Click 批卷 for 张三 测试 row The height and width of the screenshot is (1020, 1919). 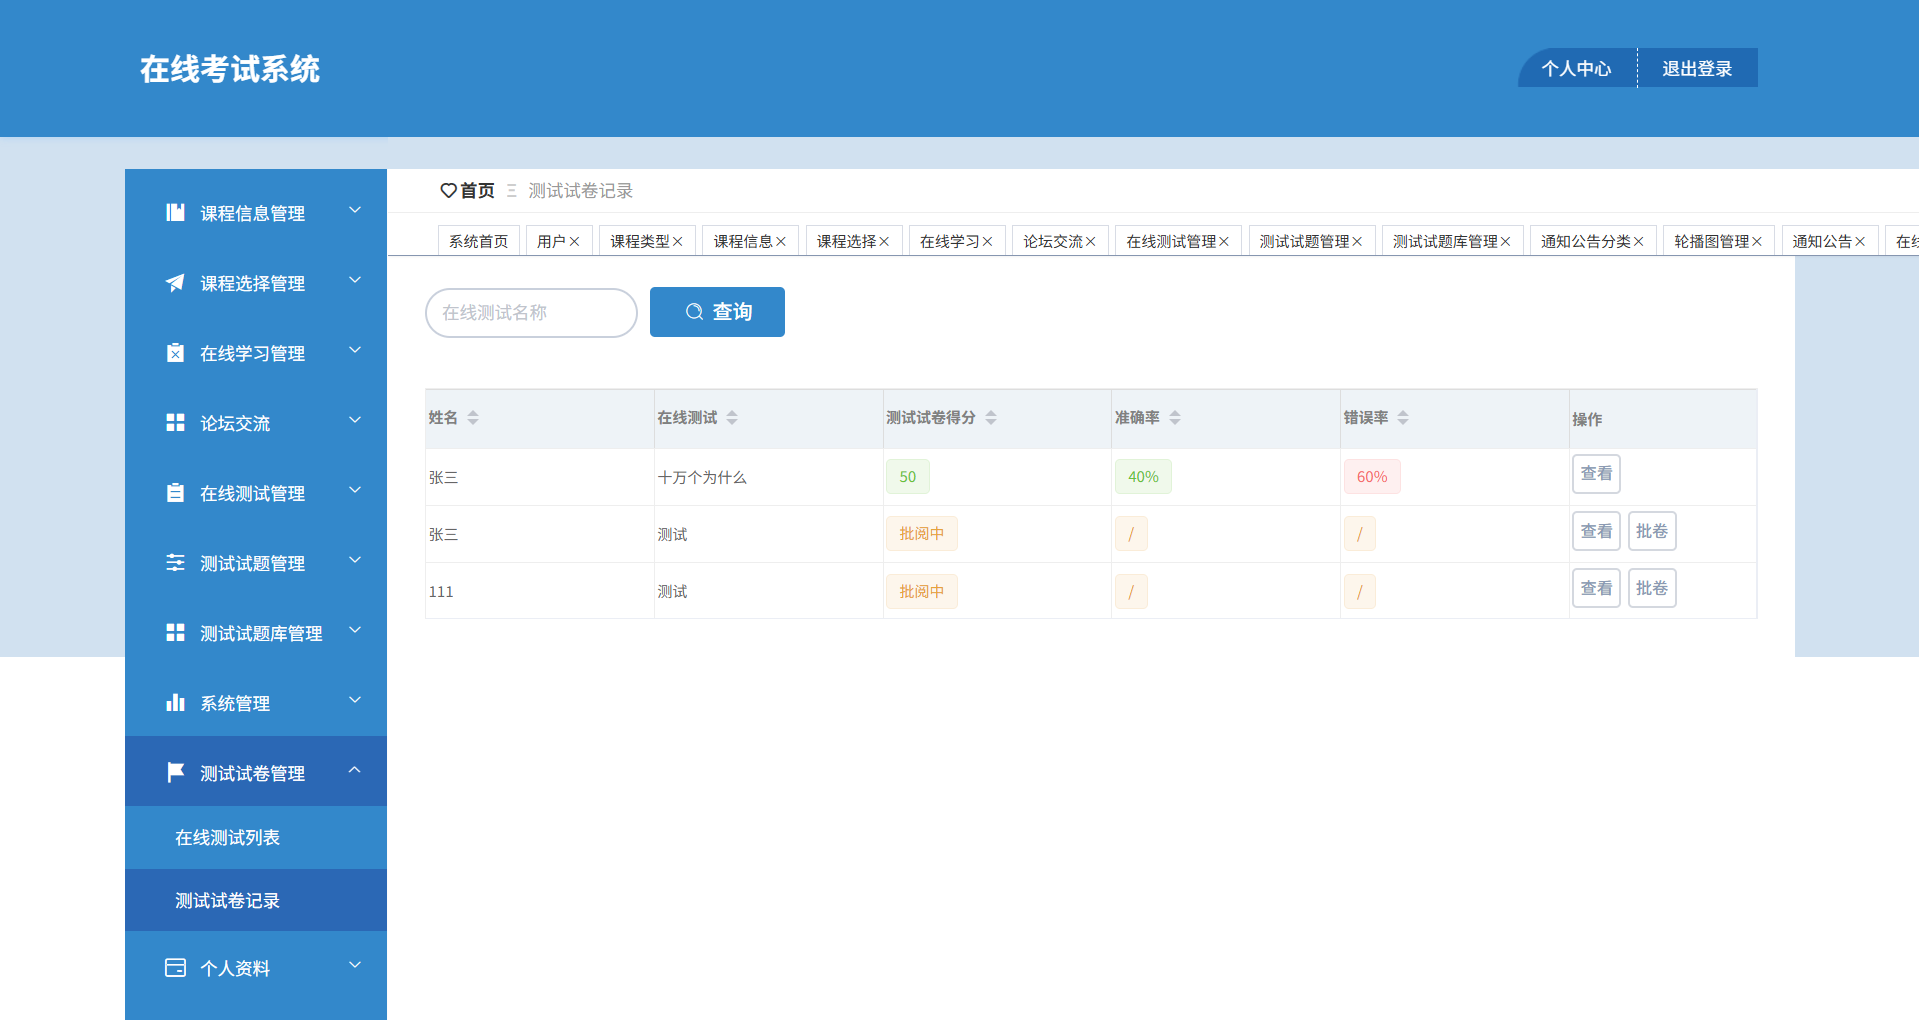pos(1652,531)
